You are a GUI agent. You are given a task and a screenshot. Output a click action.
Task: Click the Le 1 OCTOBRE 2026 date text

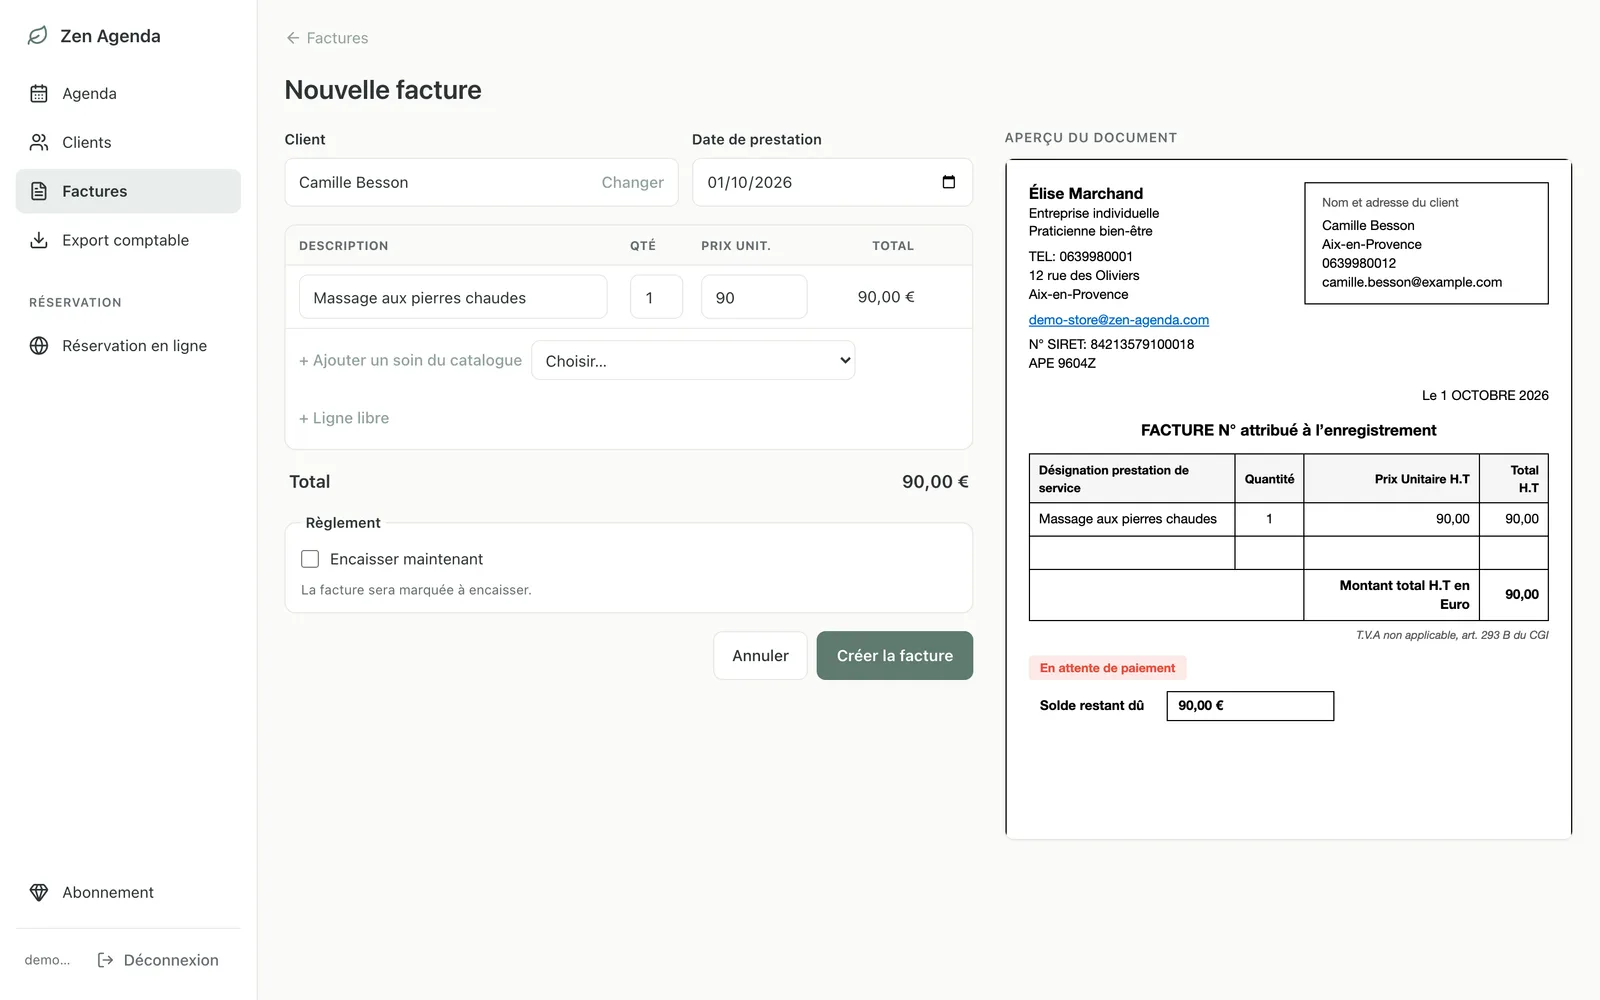(x=1485, y=395)
